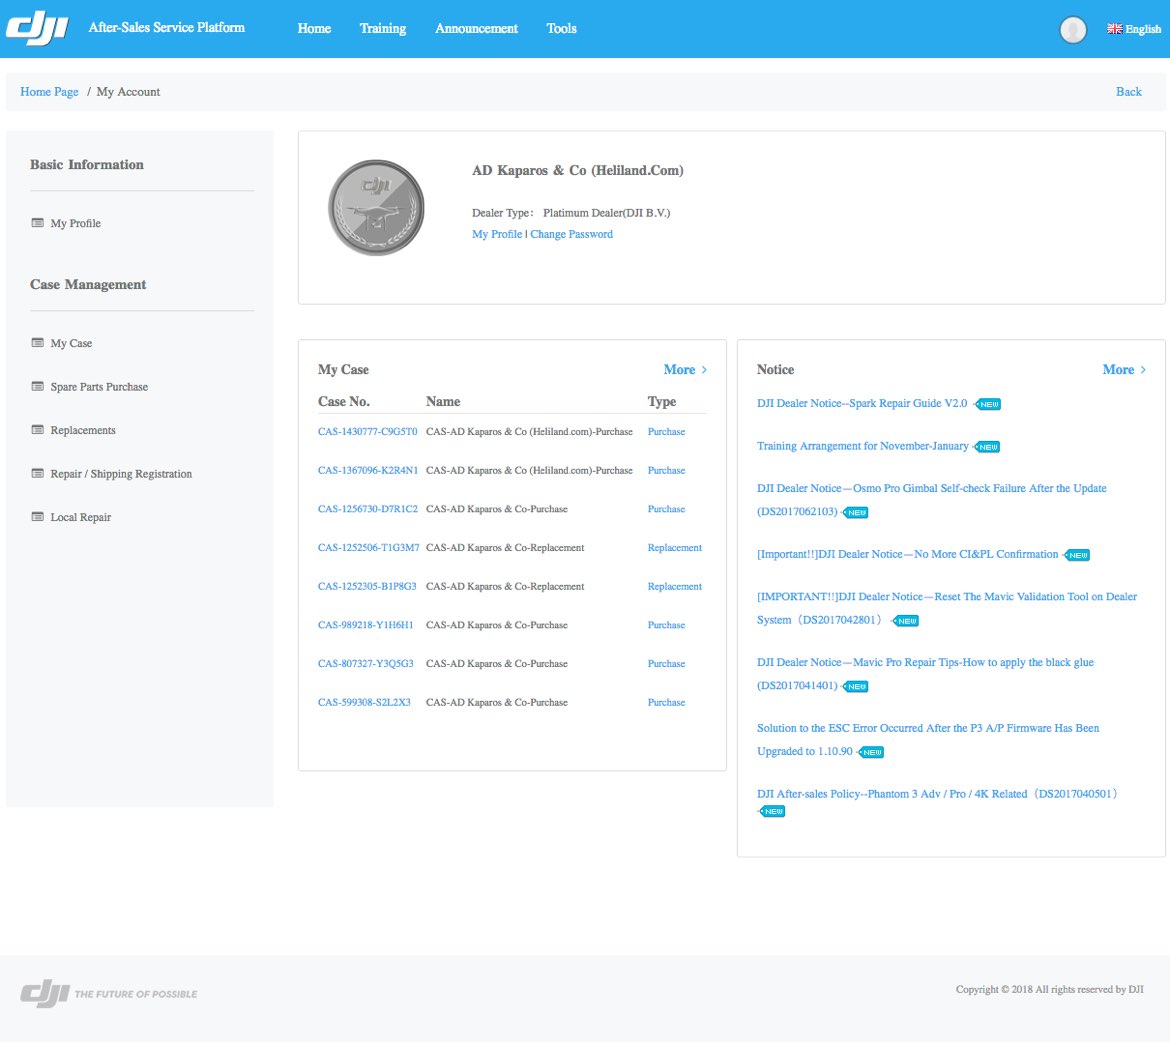The width and height of the screenshot is (1170, 1046).
Task: Open the Training menu
Action: pos(383,29)
